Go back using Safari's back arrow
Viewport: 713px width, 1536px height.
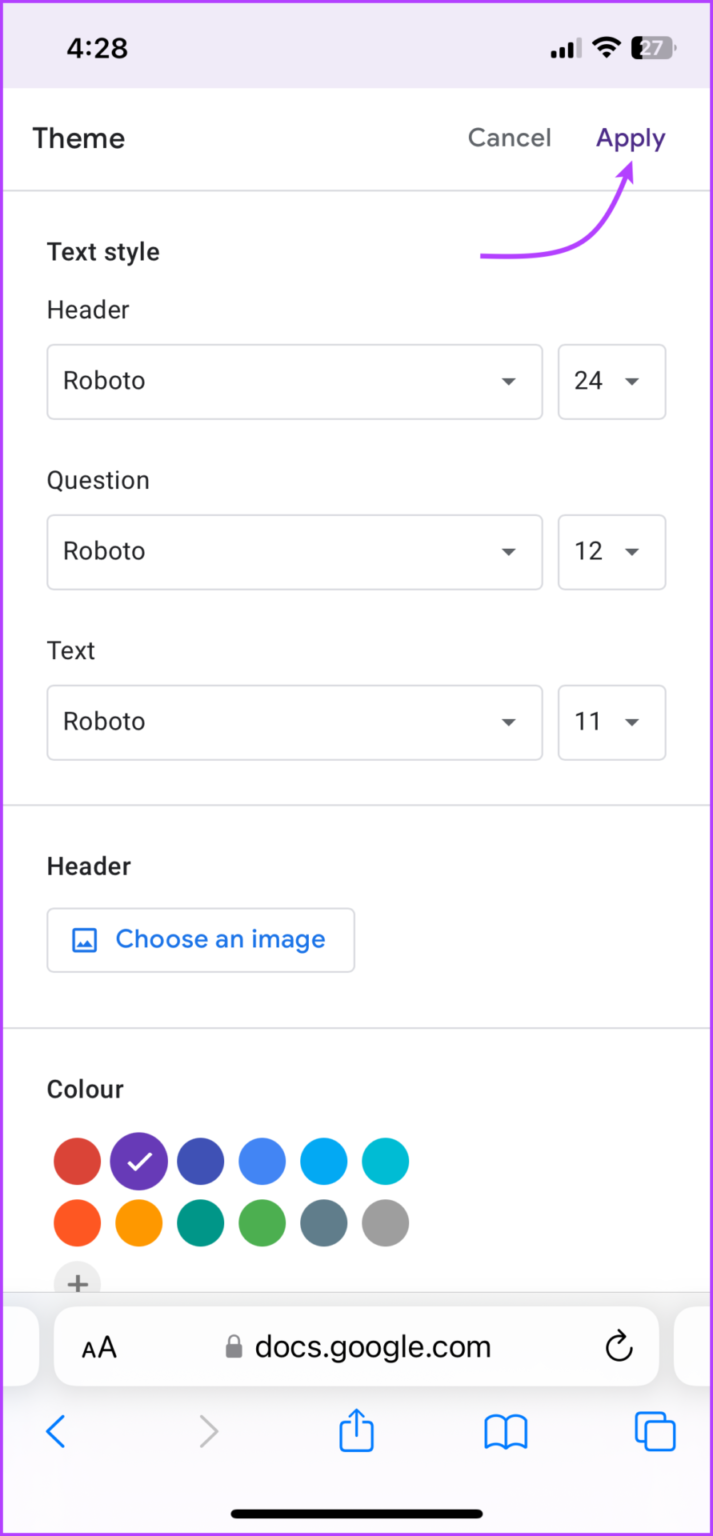pyautogui.click(x=56, y=1431)
